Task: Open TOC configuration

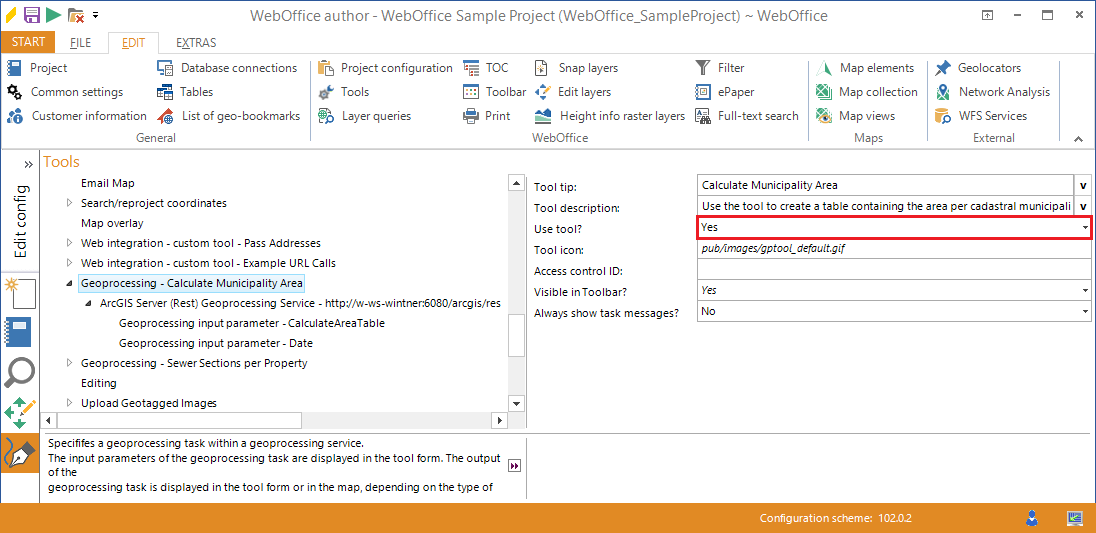Action: (486, 68)
